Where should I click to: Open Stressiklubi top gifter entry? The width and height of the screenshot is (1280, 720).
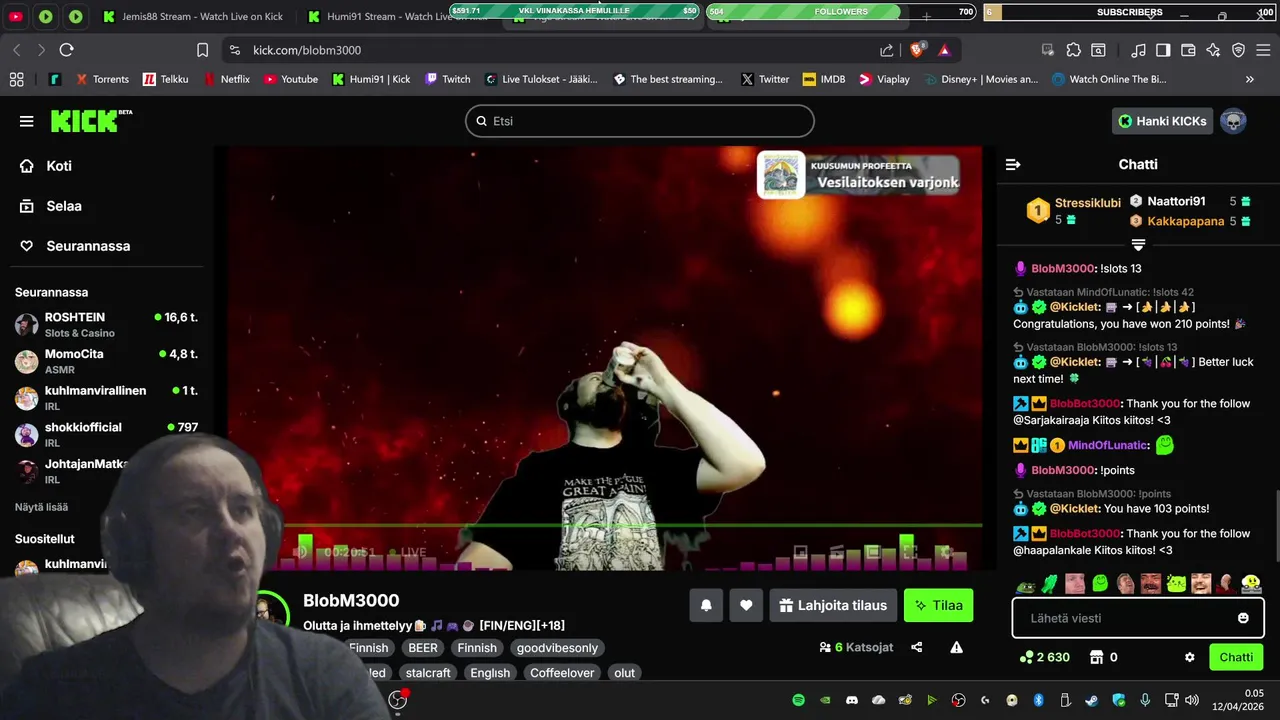coord(1074,211)
